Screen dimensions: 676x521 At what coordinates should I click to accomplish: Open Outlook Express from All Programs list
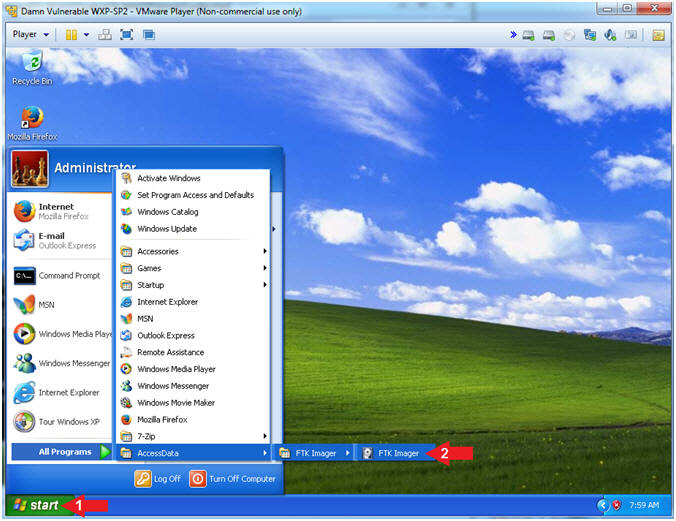point(192,336)
